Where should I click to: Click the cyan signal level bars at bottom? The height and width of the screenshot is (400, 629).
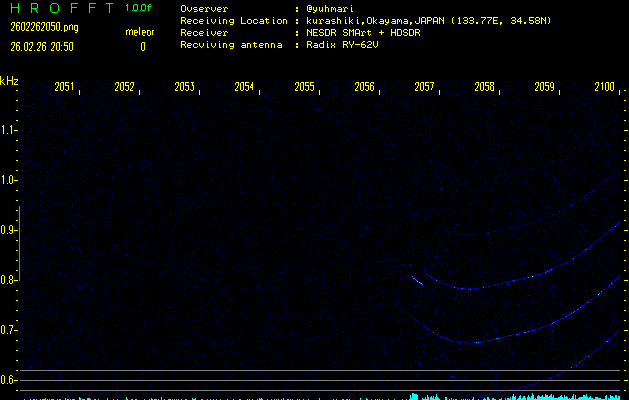(520, 396)
